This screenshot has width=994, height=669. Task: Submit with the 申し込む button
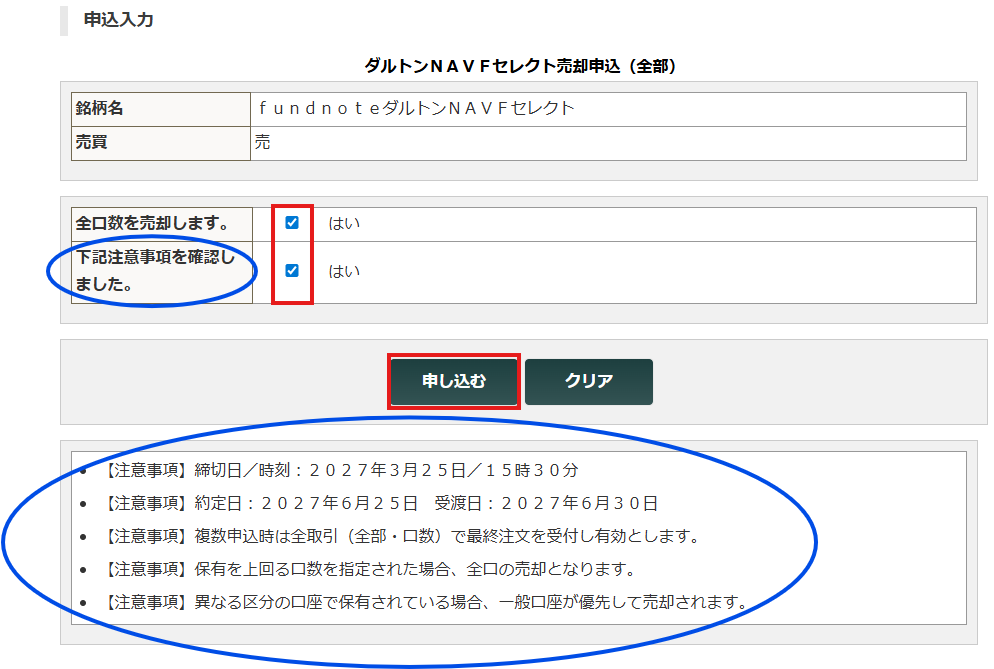point(454,381)
